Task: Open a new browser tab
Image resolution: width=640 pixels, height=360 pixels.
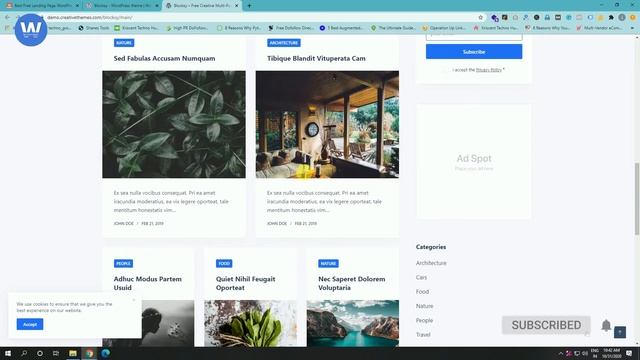Action: 249,6
